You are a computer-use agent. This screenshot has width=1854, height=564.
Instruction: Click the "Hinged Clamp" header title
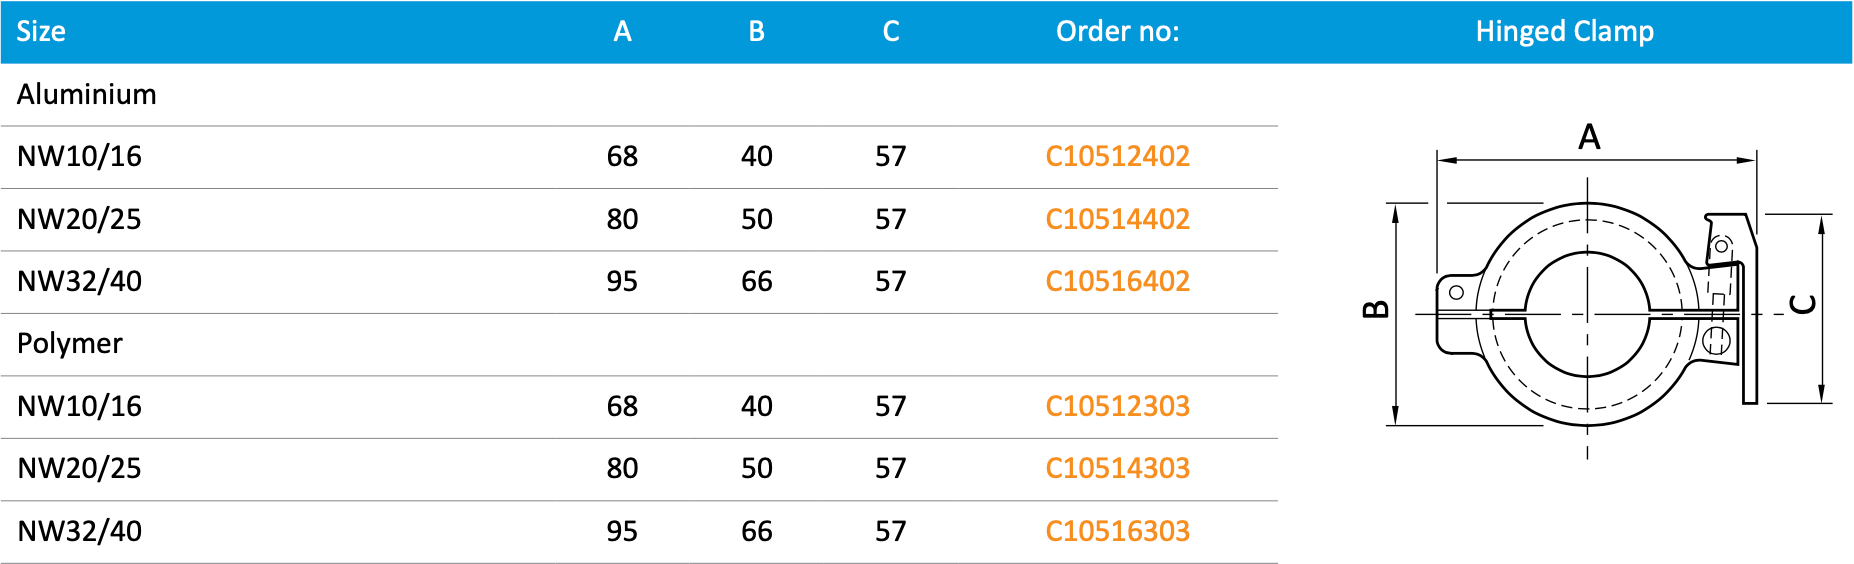1564,32
